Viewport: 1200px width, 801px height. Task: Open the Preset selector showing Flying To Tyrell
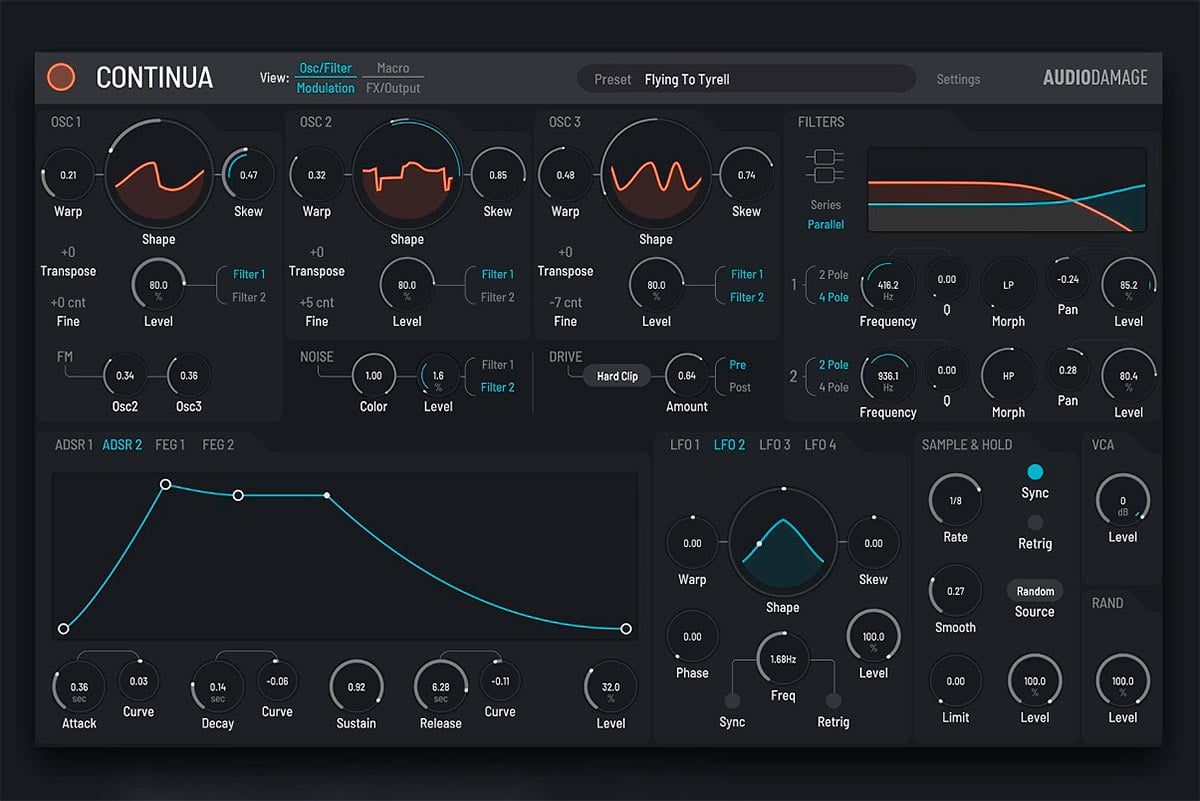[746, 79]
